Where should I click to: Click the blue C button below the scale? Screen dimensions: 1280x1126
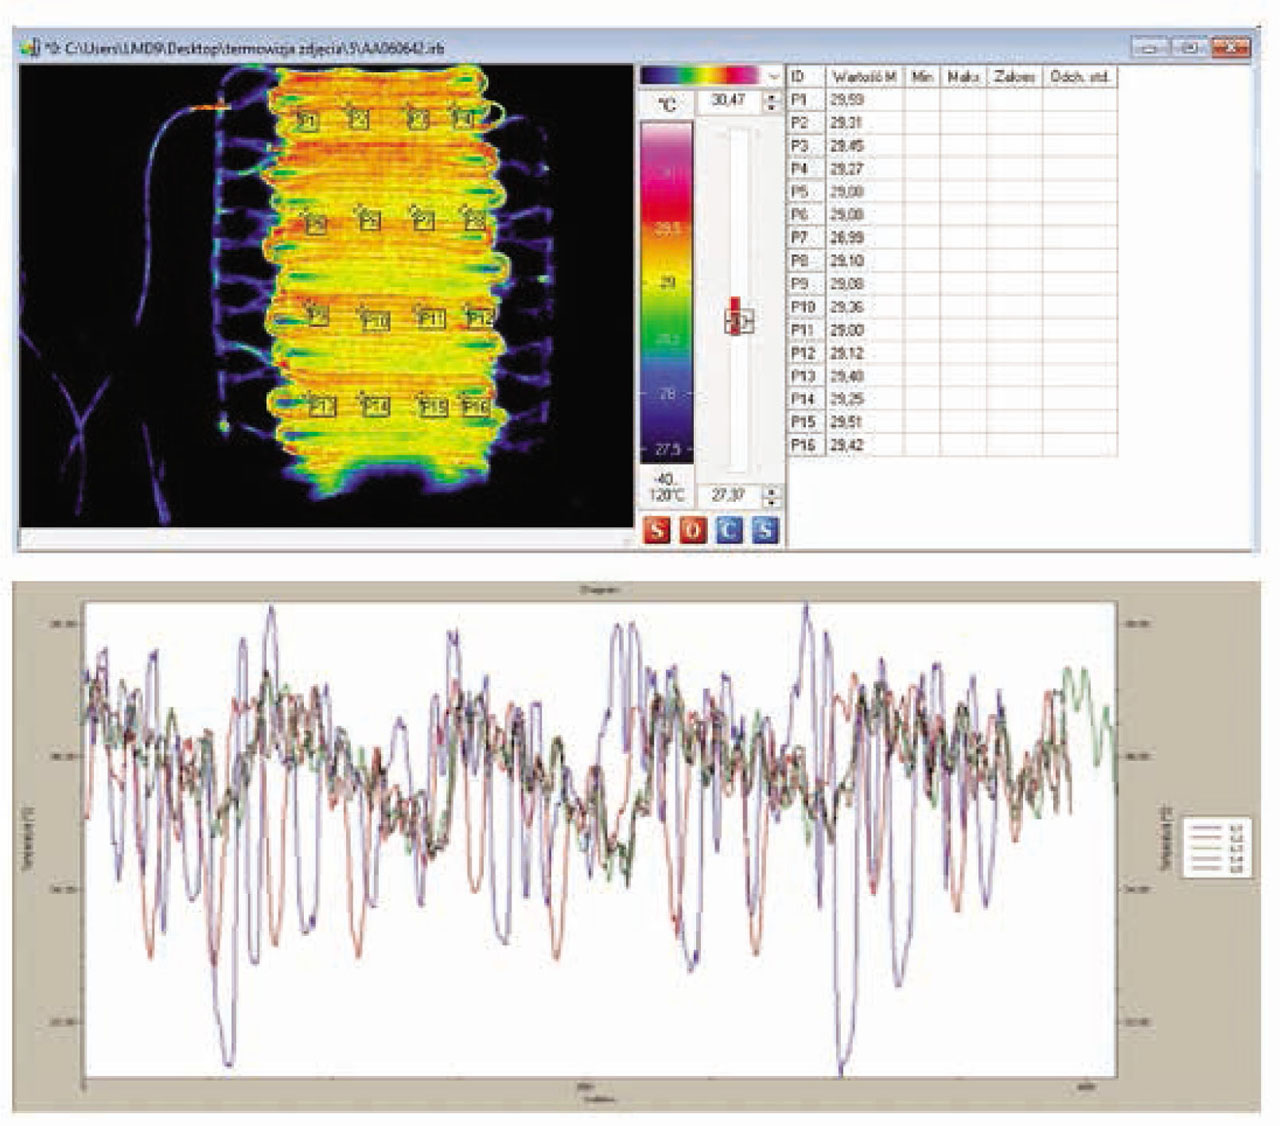(x=729, y=529)
